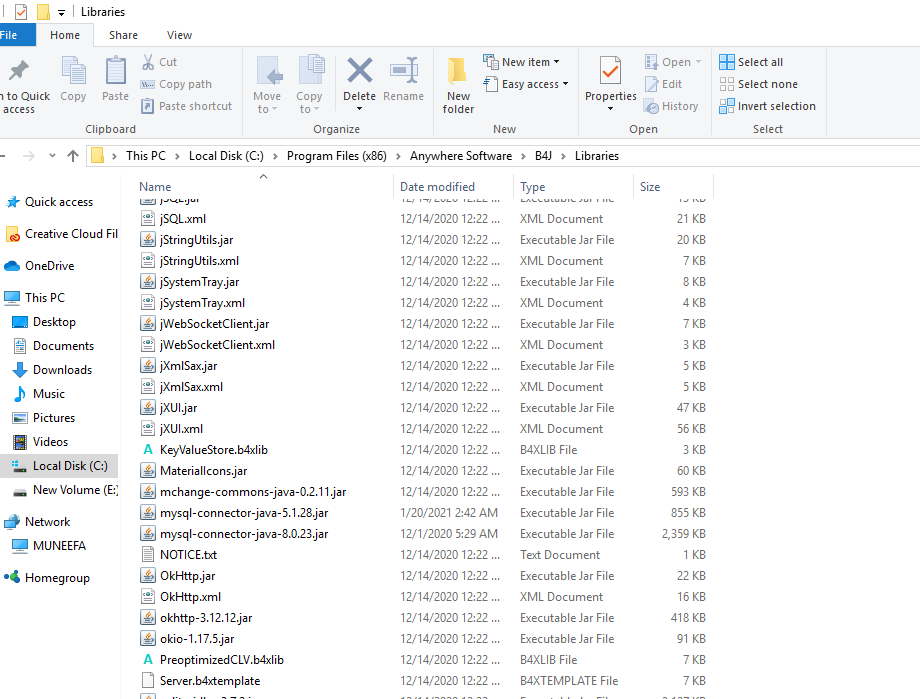Navigate to Local Disk (C:) in breadcrumb
Screen dimensions: 920x699
226,156
